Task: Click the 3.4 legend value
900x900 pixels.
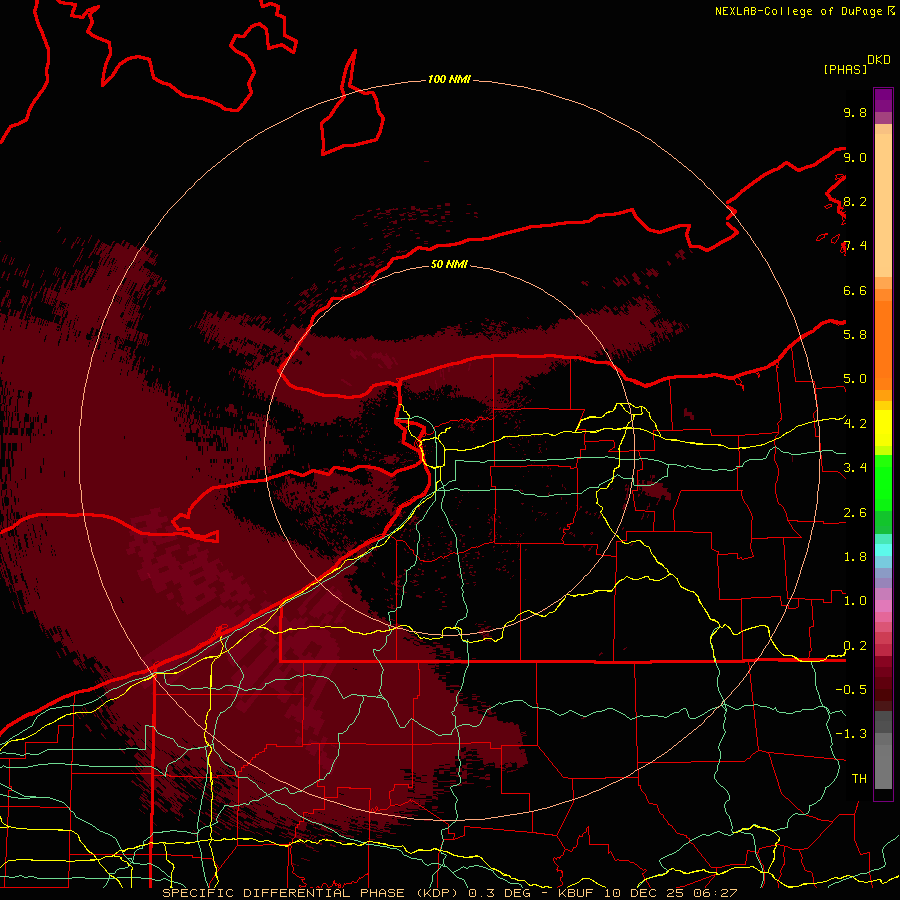Action: [x=855, y=467]
